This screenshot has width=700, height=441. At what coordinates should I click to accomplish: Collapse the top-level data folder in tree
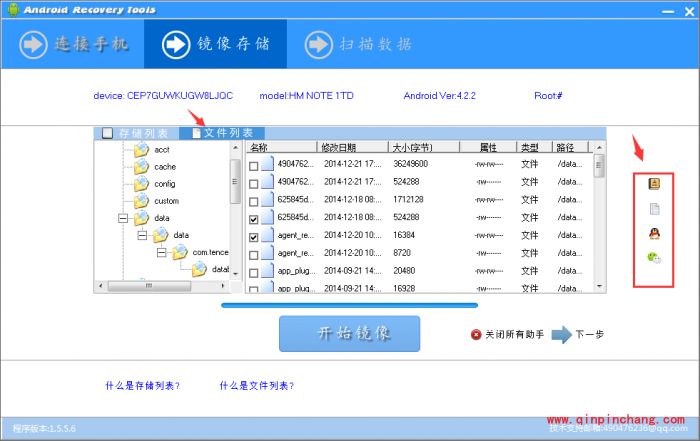pos(123,218)
